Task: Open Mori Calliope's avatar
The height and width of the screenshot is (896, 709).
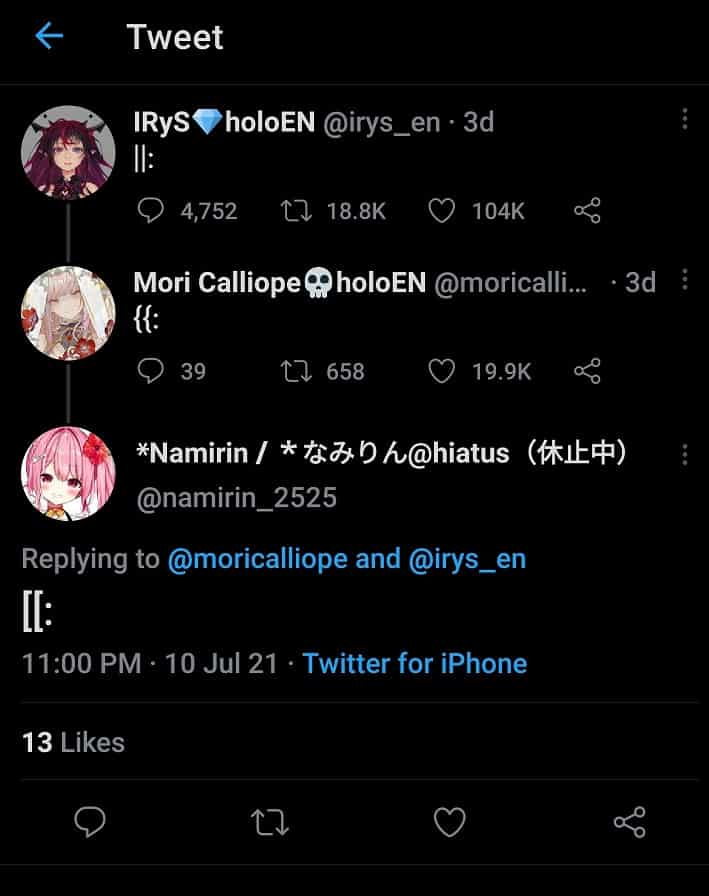Action: click(x=68, y=313)
